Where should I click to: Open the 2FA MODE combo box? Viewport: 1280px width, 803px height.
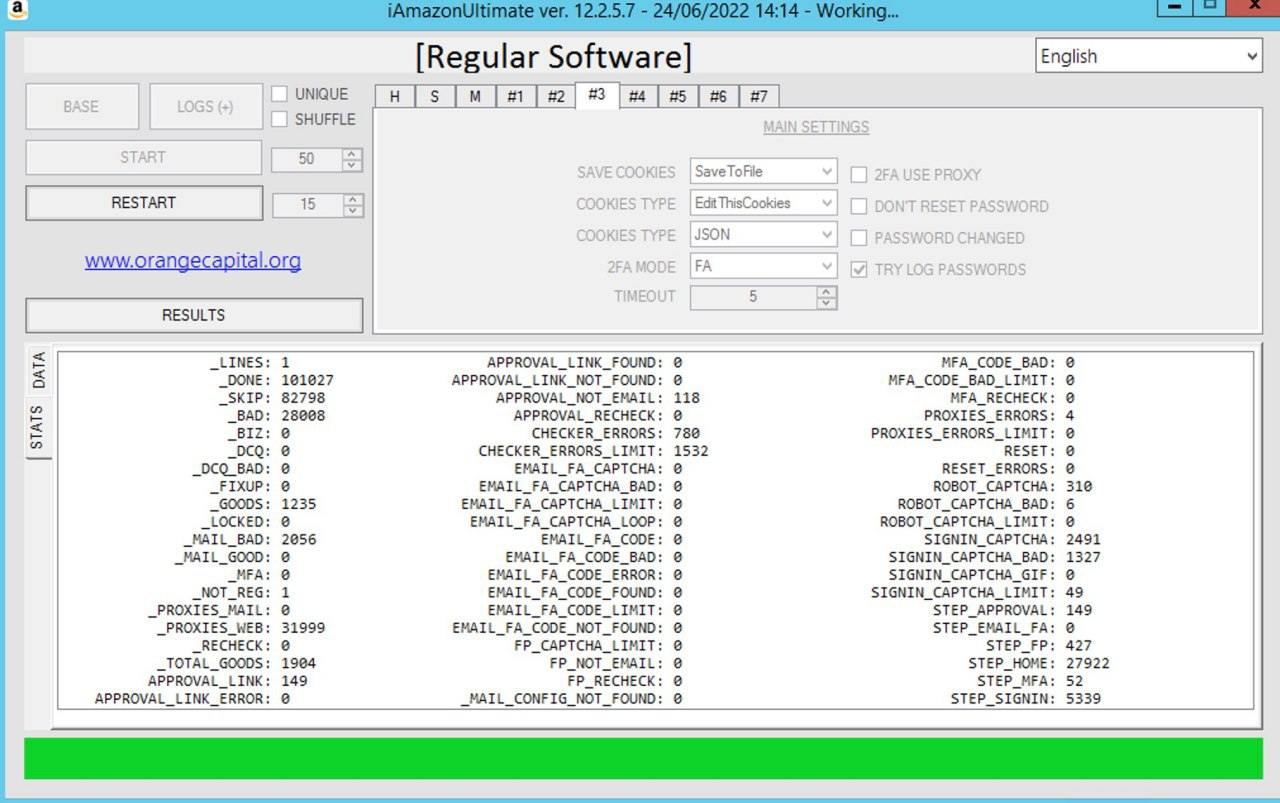point(763,267)
